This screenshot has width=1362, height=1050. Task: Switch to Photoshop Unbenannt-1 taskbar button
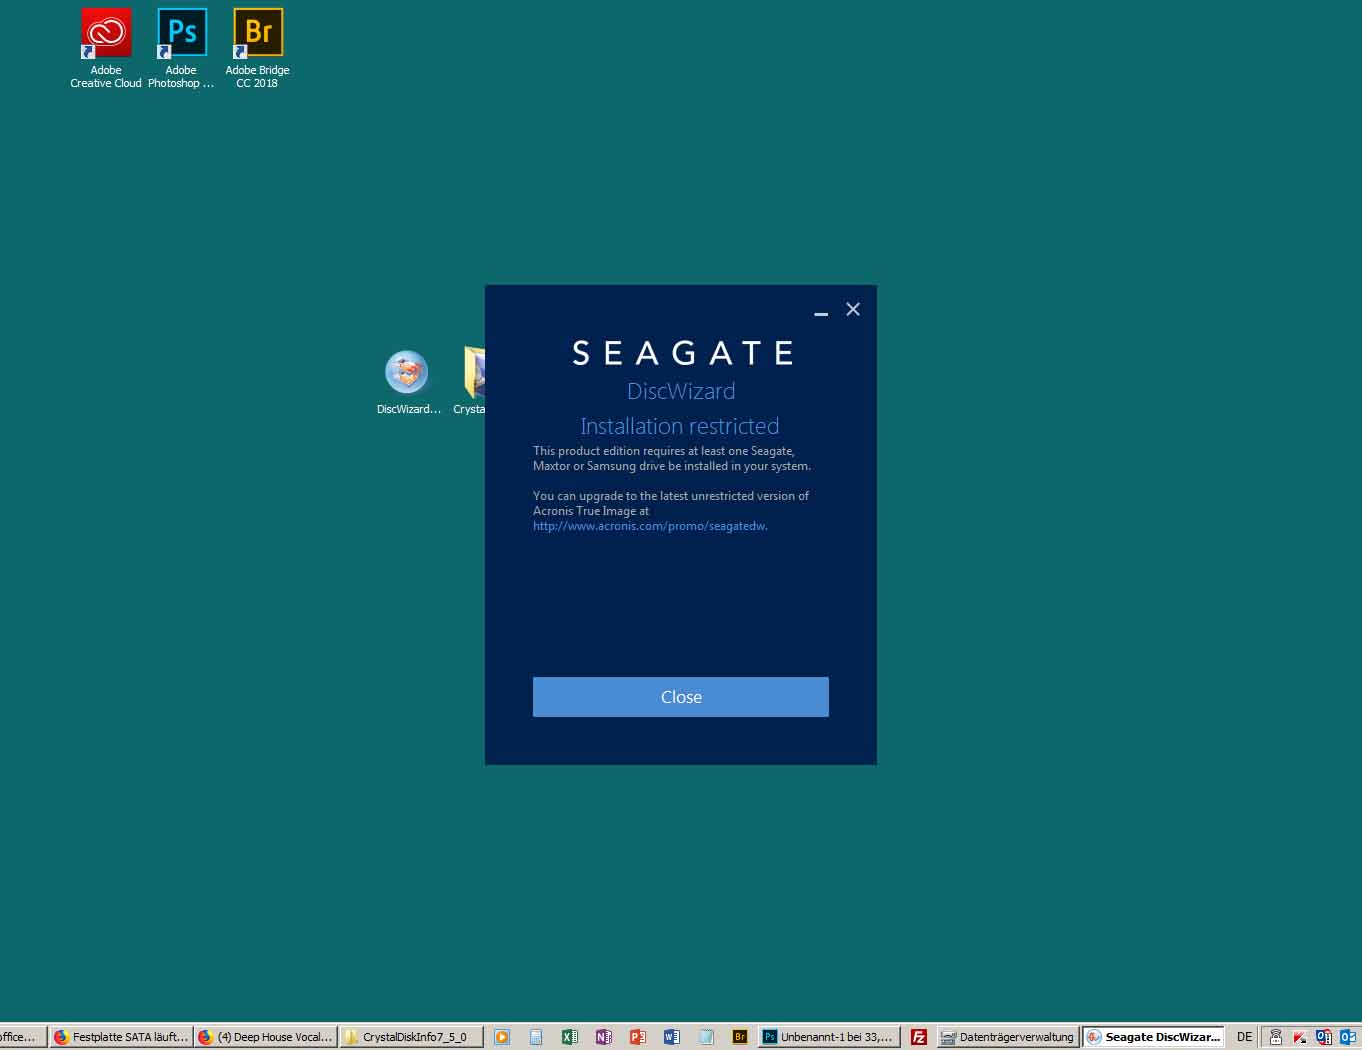tap(829, 1037)
